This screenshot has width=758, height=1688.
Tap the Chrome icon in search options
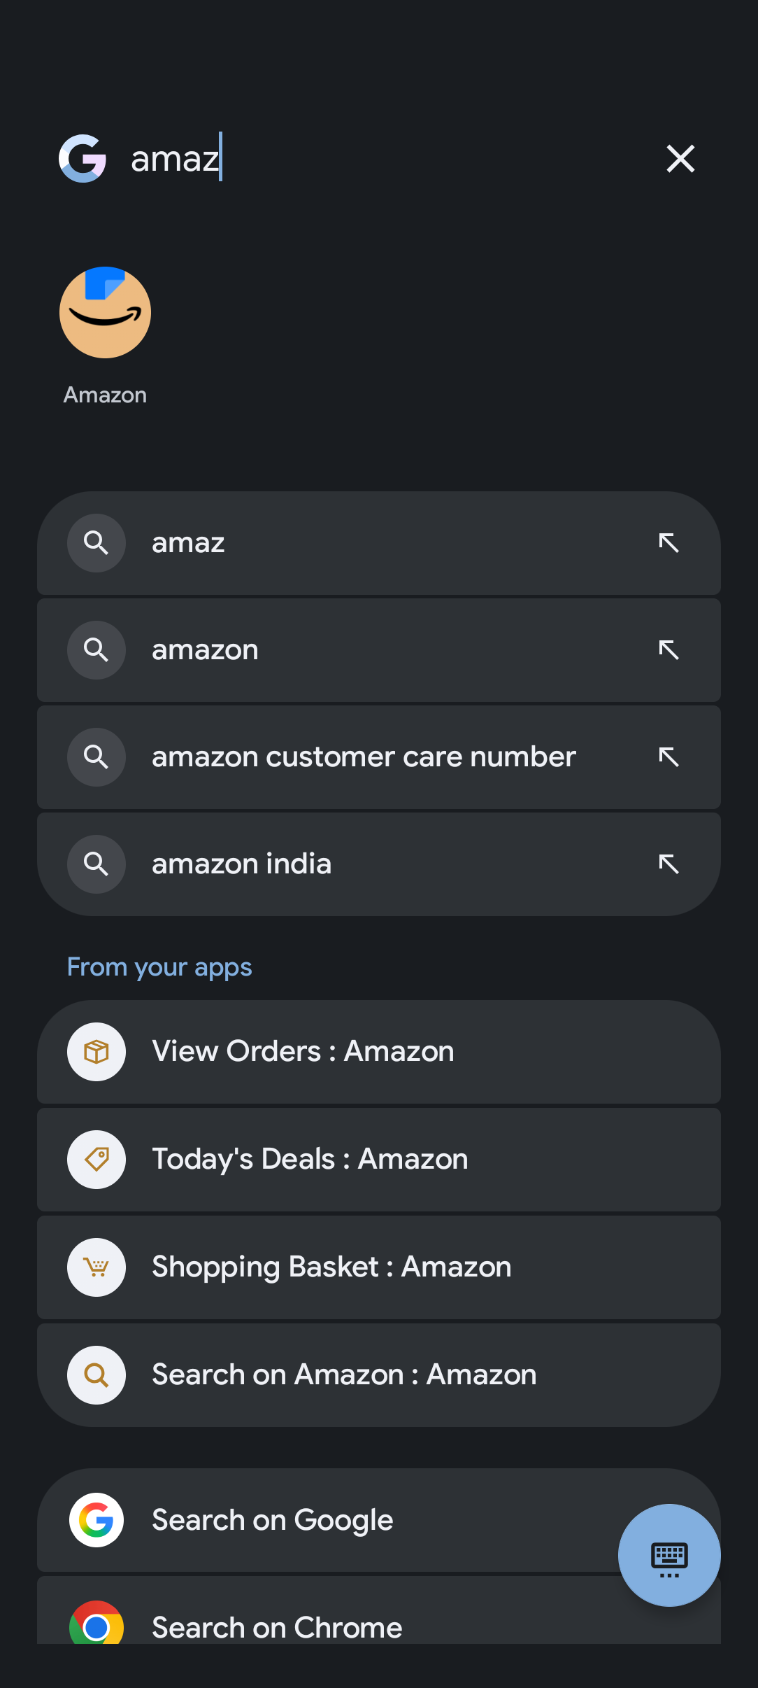point(96,1626)
